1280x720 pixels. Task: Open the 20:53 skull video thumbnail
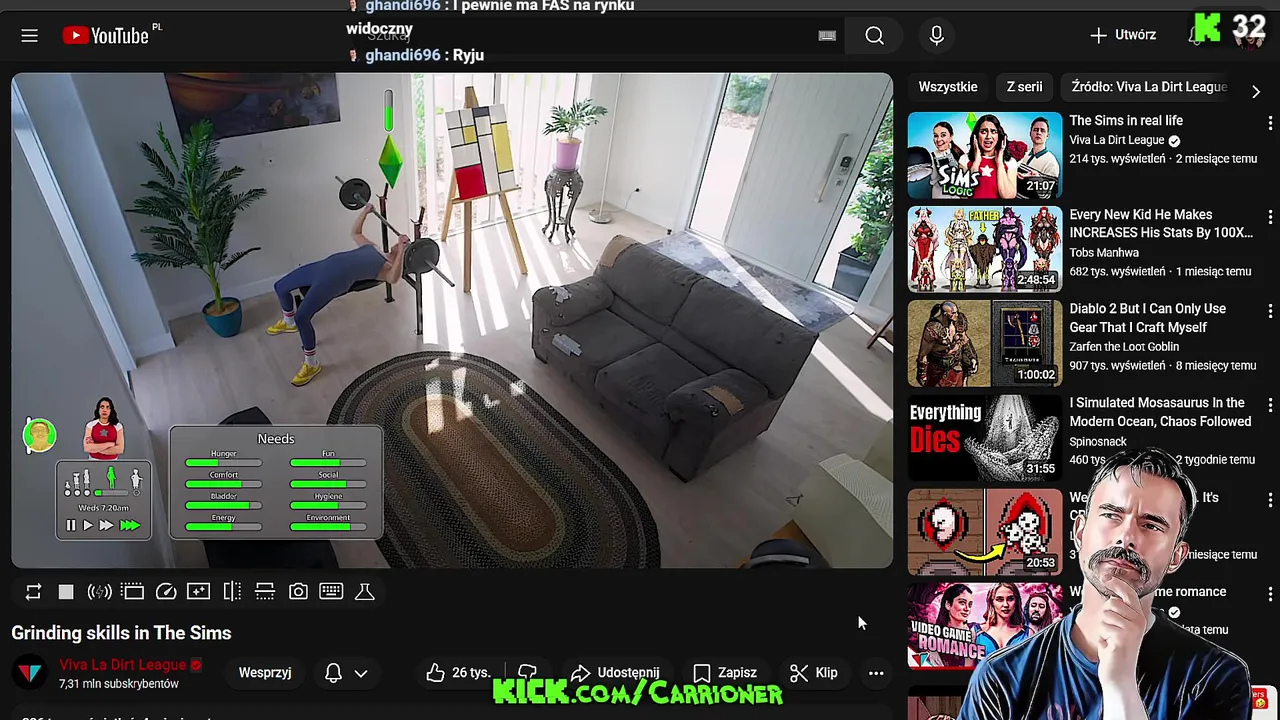(985, 531)
